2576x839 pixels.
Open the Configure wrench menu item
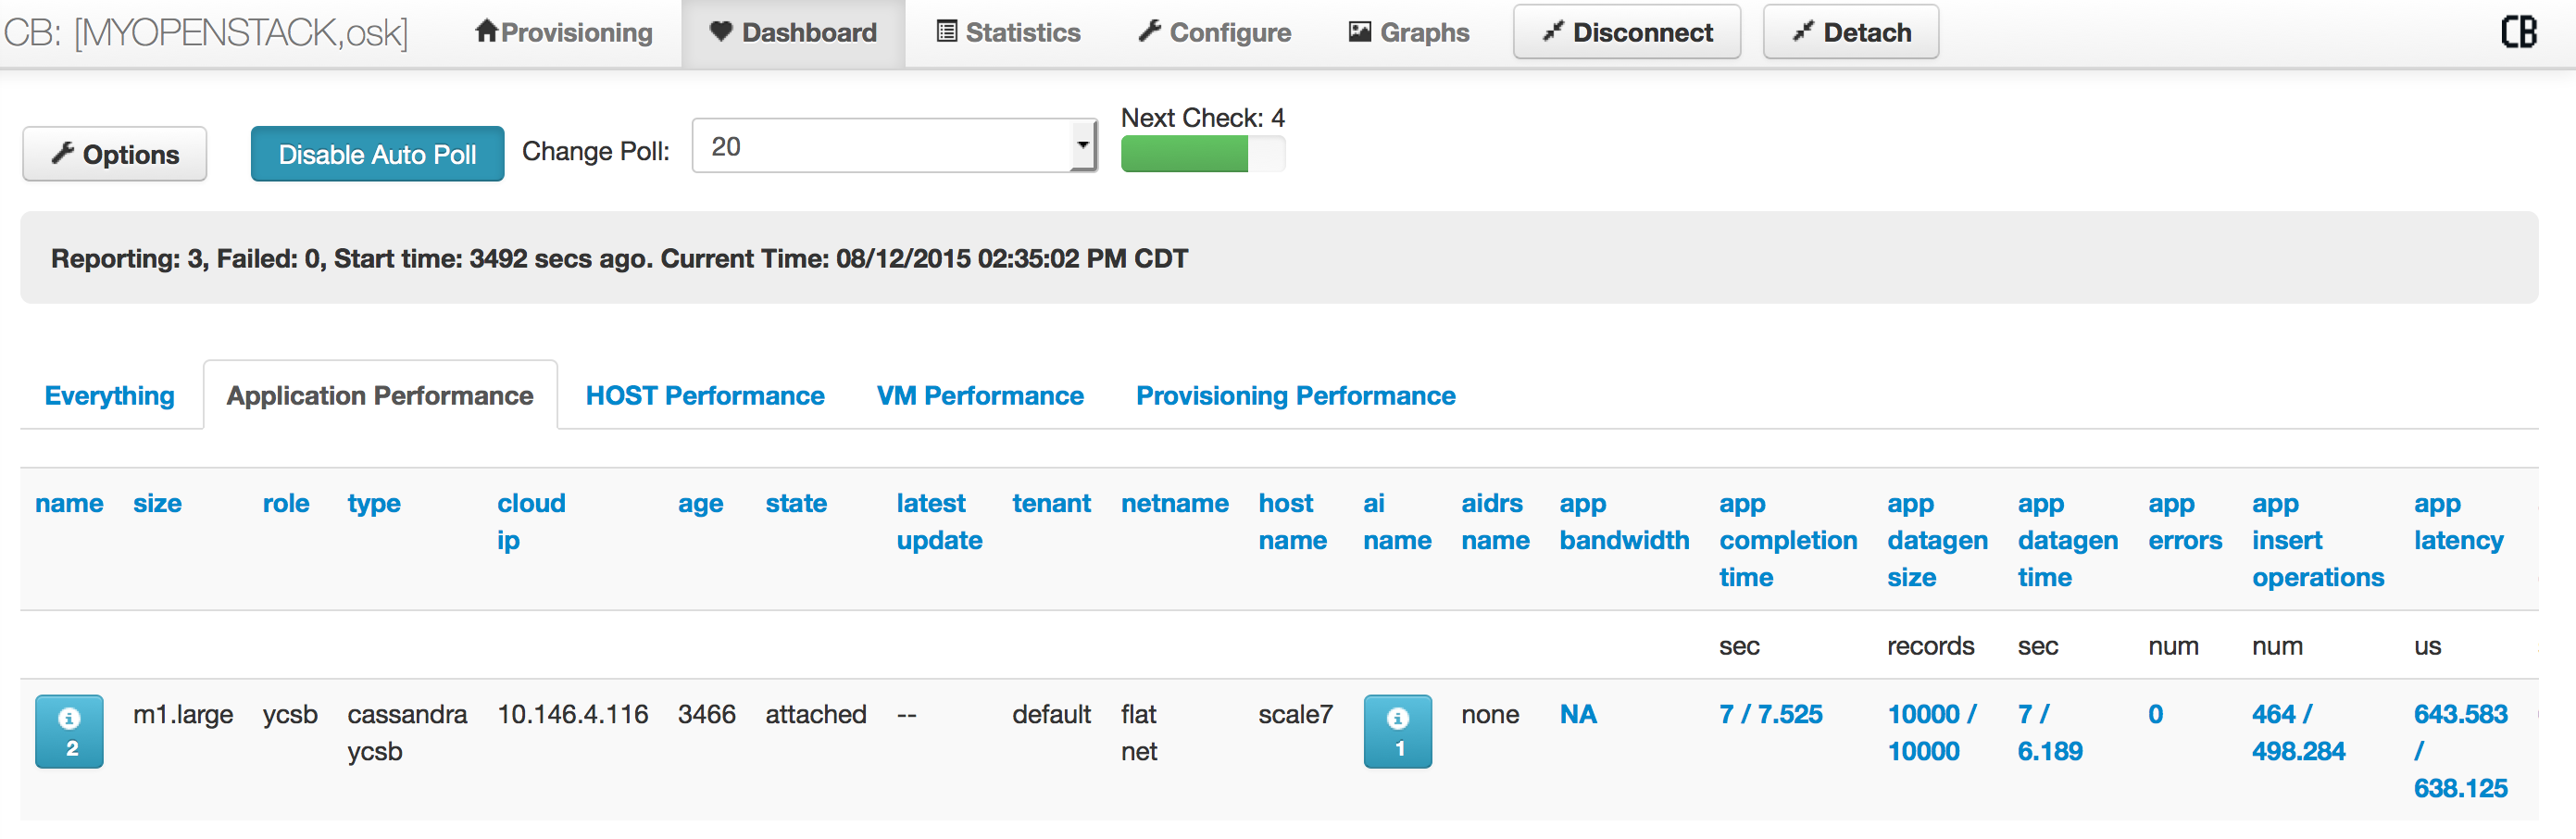(x=1214, y=33)
